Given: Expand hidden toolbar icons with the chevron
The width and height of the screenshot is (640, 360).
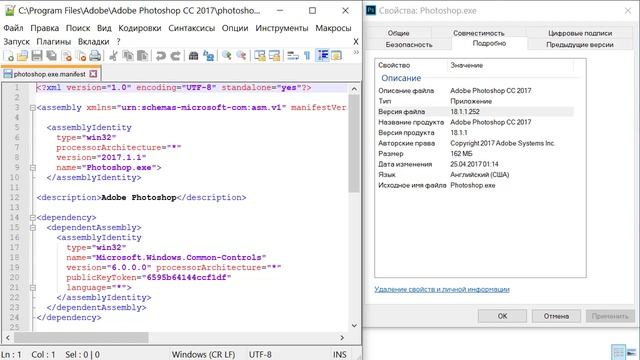Looking at the screenshot, I should [356, 52].
